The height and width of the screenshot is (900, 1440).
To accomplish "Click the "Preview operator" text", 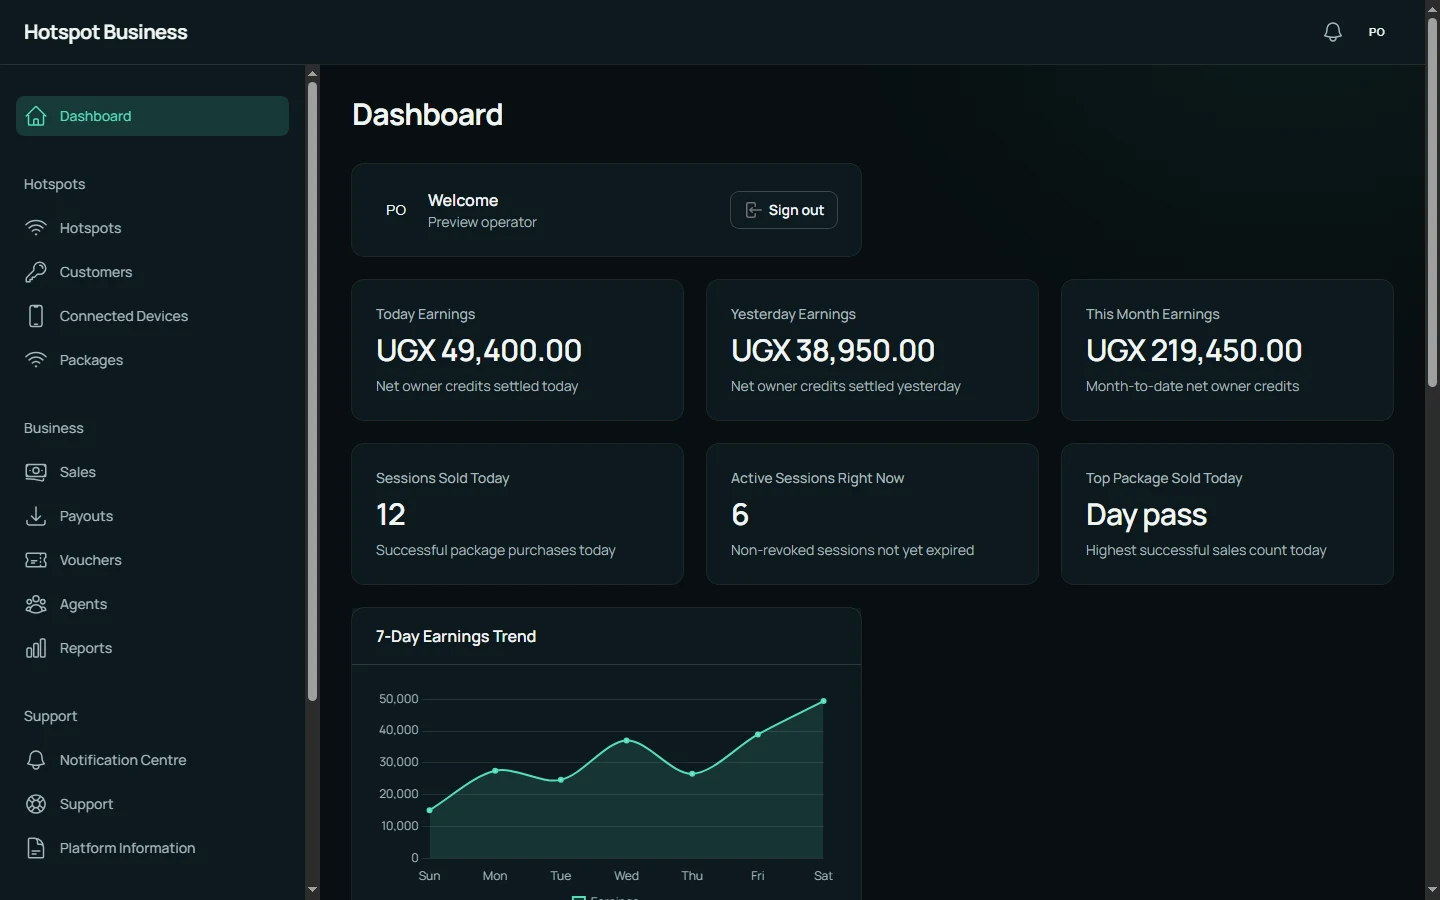I will click(x=482, y=222).
